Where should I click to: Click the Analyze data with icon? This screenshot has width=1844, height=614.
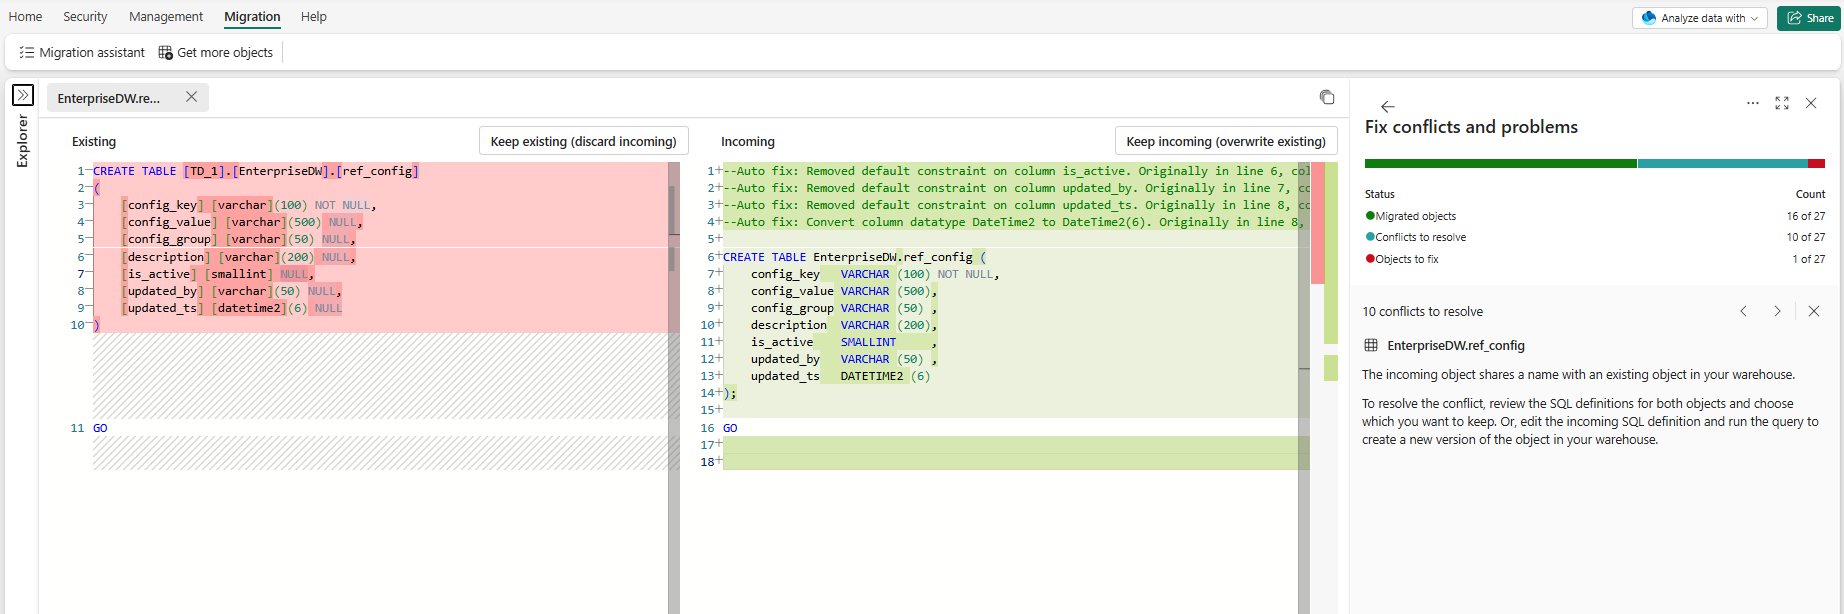point(1649,18)
